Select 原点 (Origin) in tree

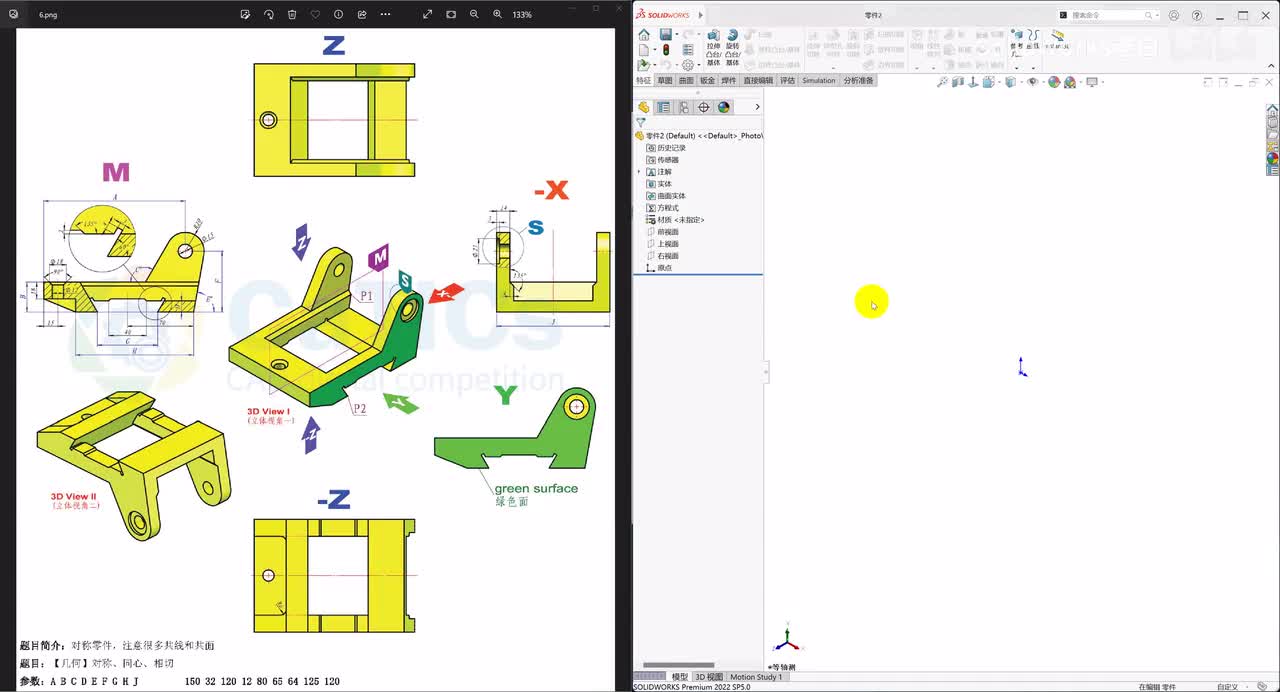click(x=659, y=268)
